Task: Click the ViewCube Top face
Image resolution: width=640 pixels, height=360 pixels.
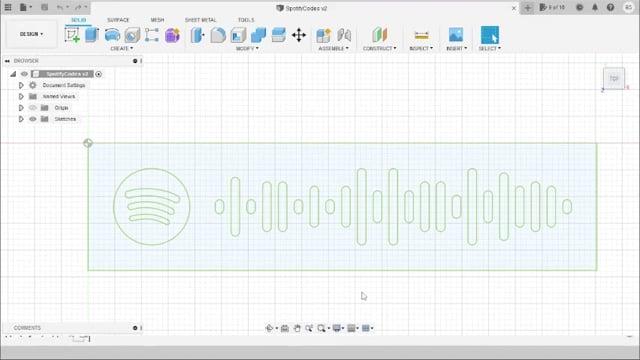Action: click(614, 78)
